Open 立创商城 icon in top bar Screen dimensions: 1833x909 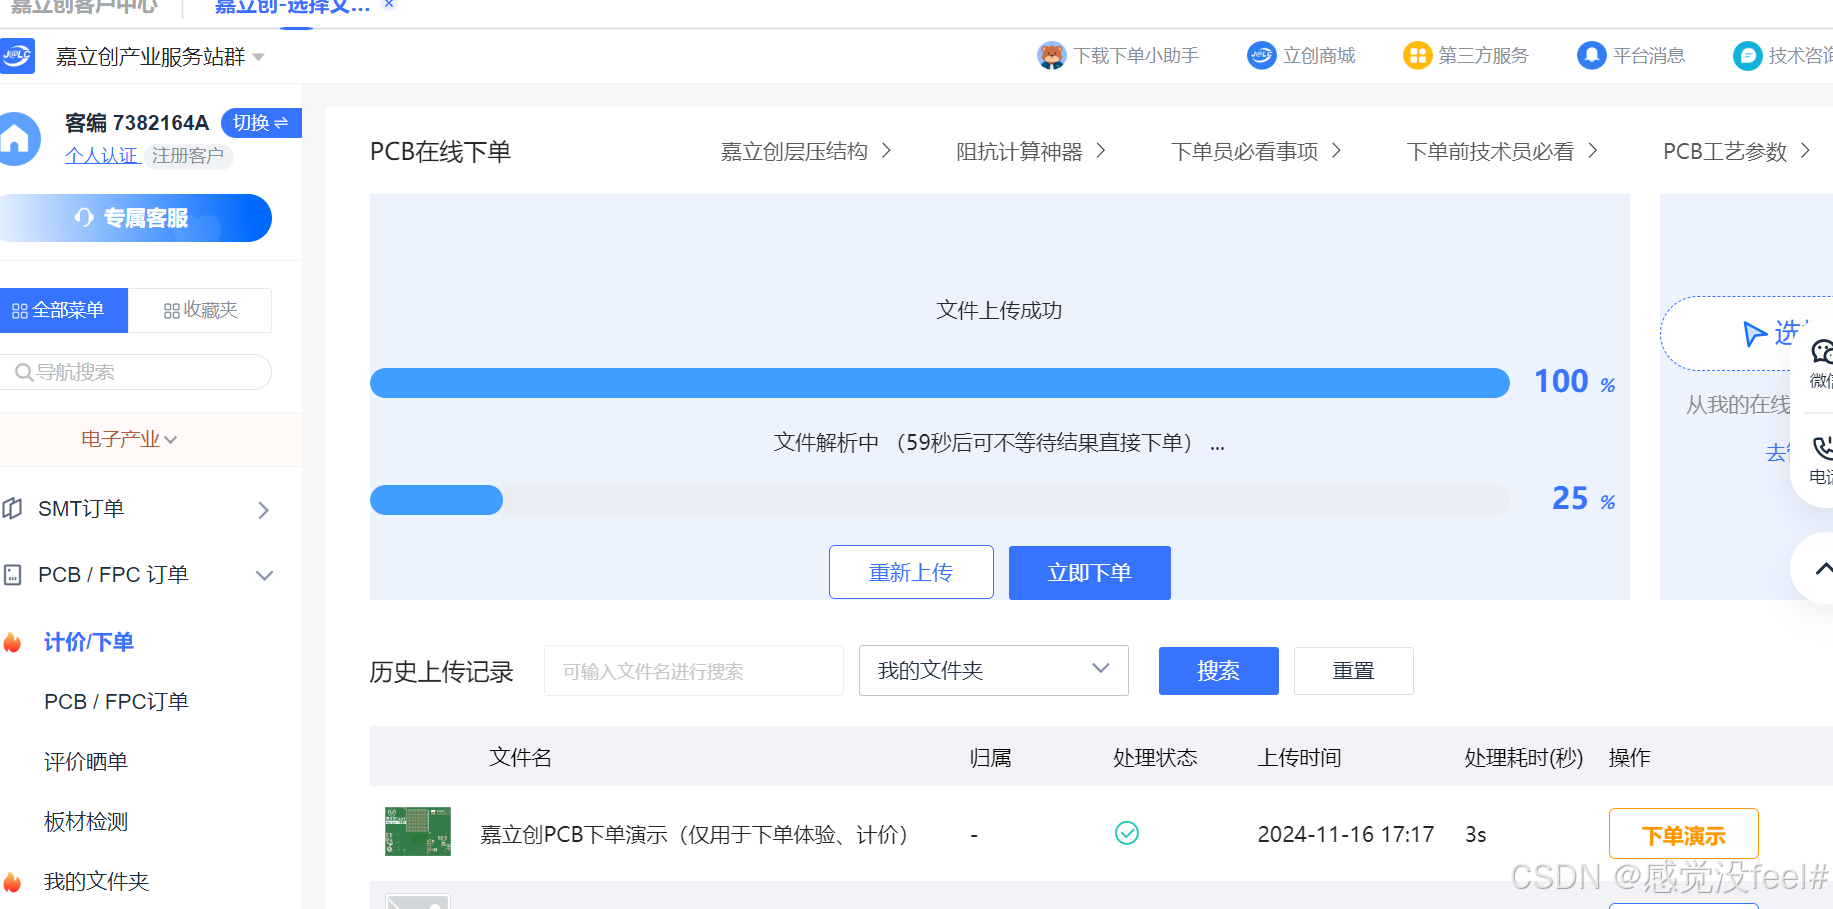(1262, 56)
